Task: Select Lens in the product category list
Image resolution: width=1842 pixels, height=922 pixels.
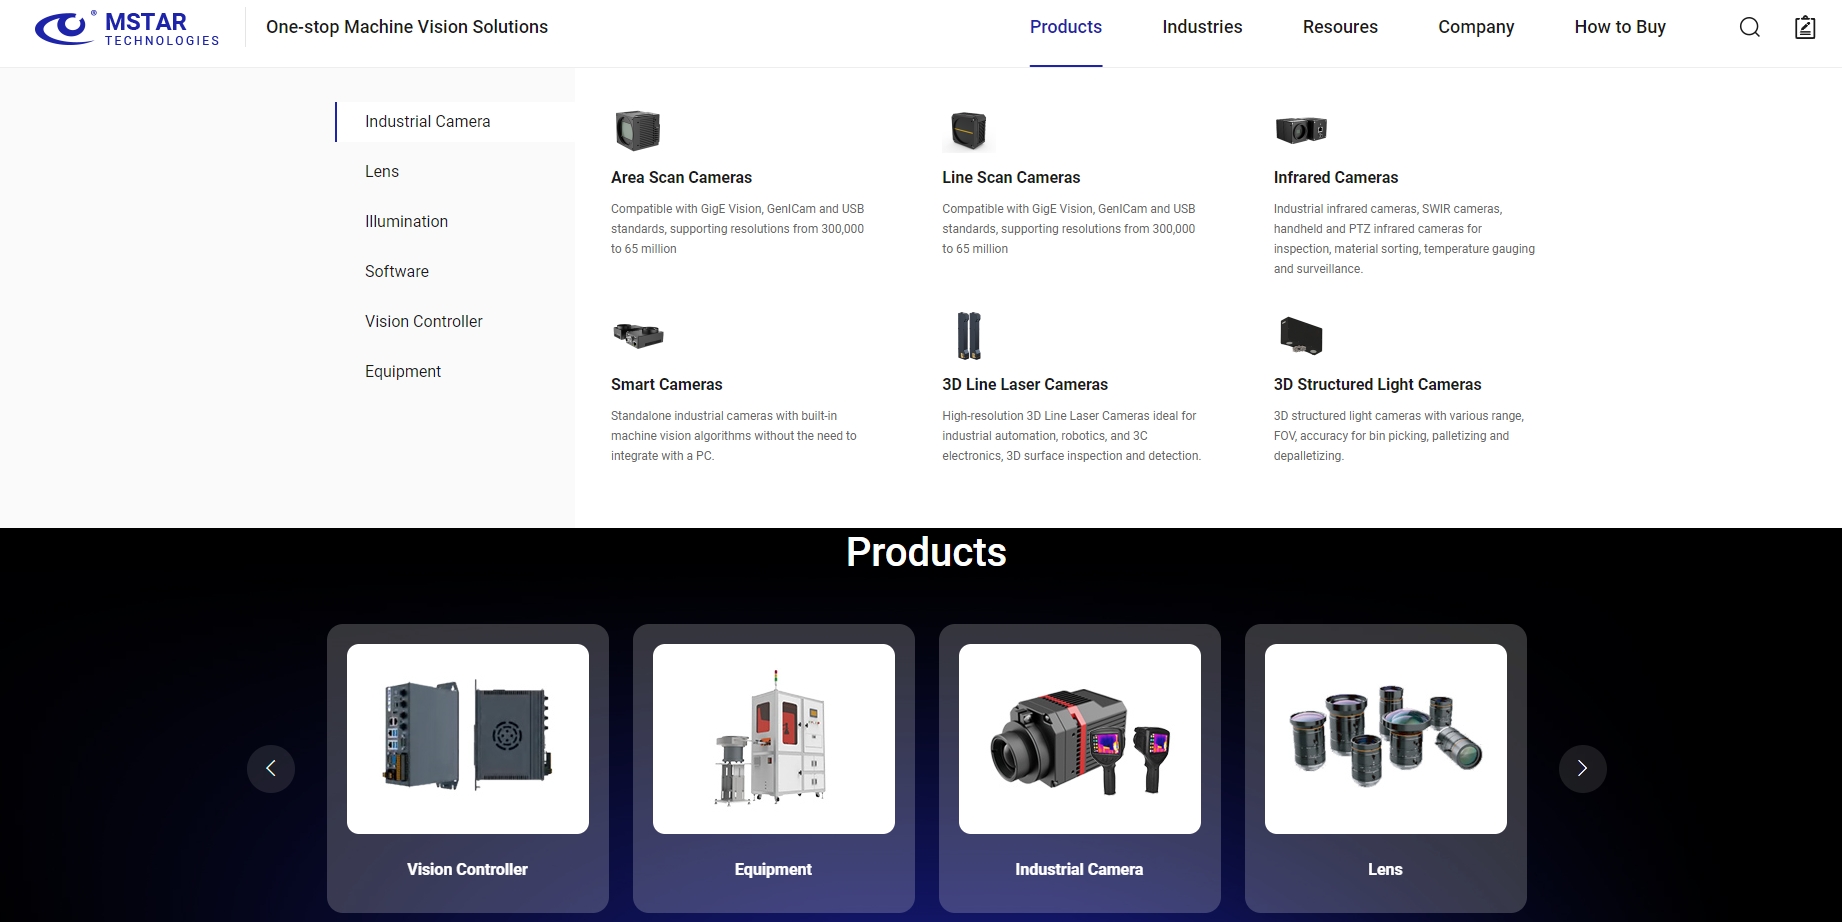Action: pyautogui.click(x=382, y=171)
